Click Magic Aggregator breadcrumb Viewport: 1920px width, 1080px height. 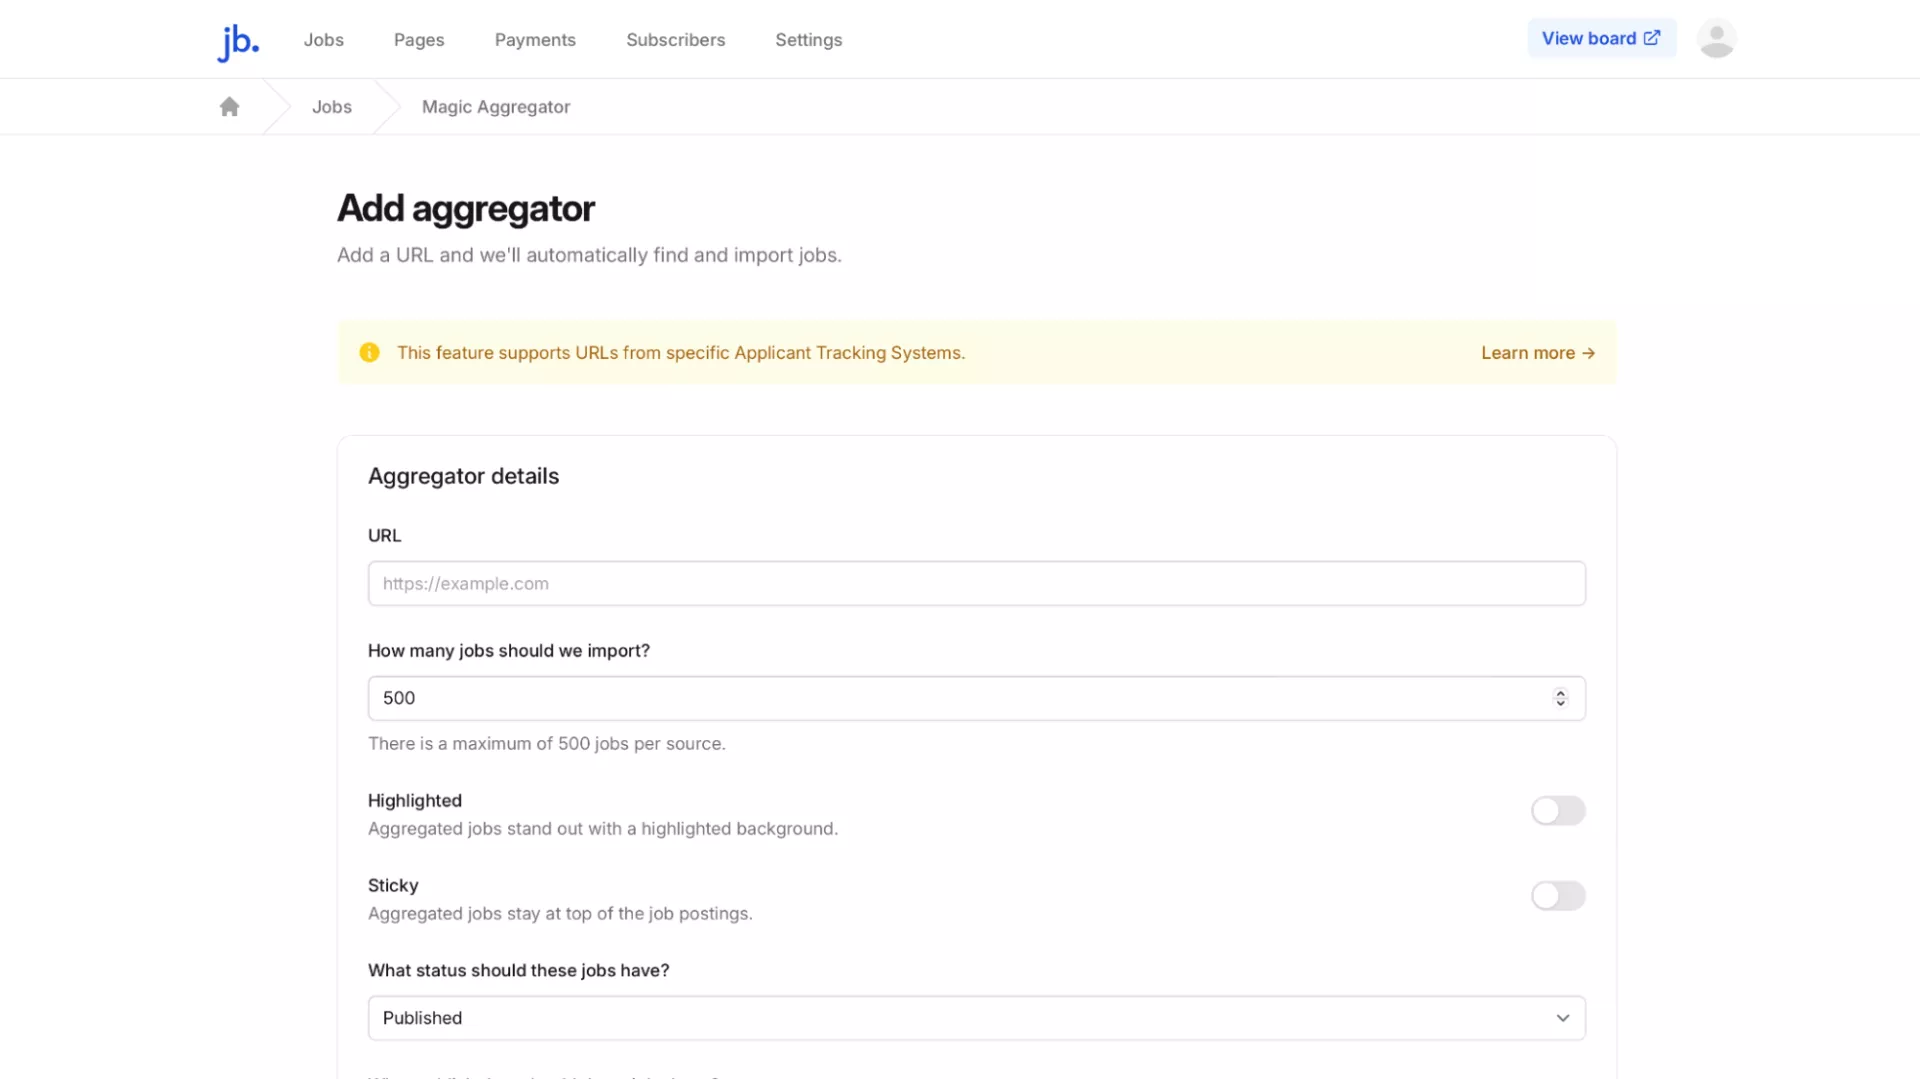click(x=495, y=107)
